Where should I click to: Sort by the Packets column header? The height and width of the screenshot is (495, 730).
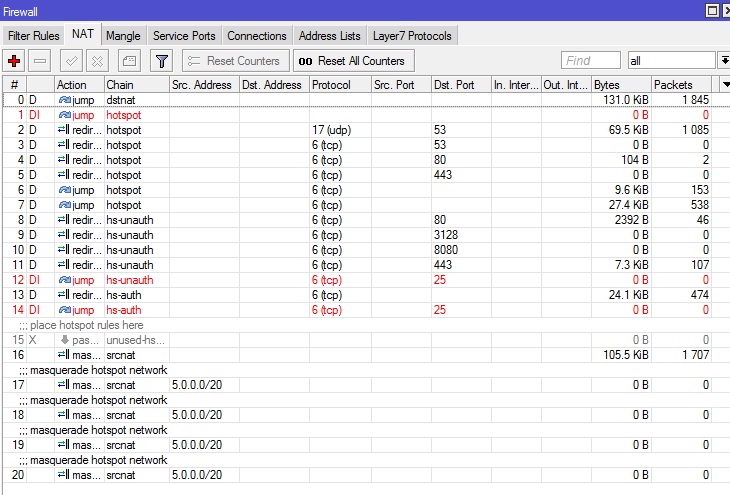point(681,85)
